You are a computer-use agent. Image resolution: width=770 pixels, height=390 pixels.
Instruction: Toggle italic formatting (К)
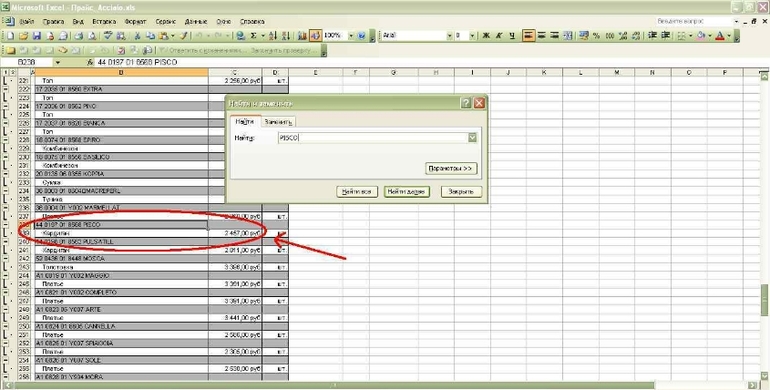pos(499,36)
